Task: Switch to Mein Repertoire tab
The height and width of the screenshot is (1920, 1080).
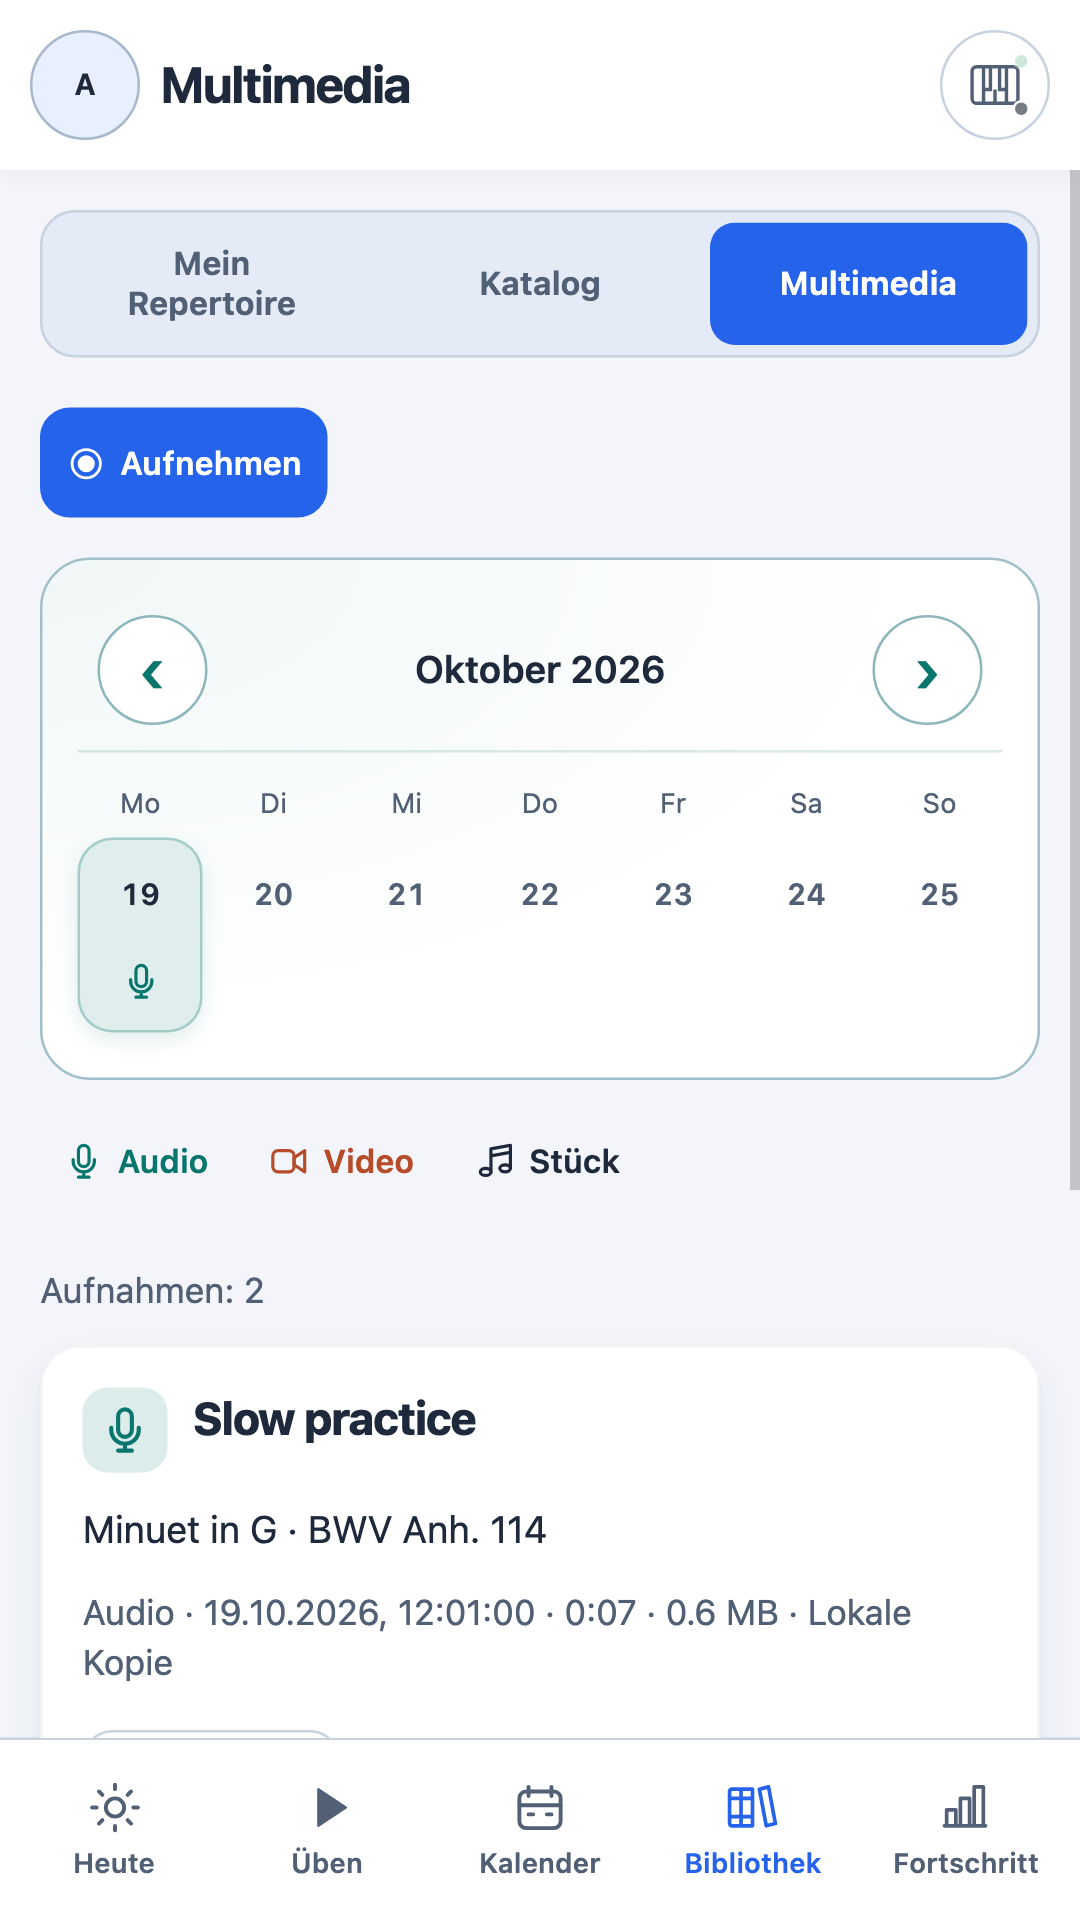Action: tap(212, 284)
